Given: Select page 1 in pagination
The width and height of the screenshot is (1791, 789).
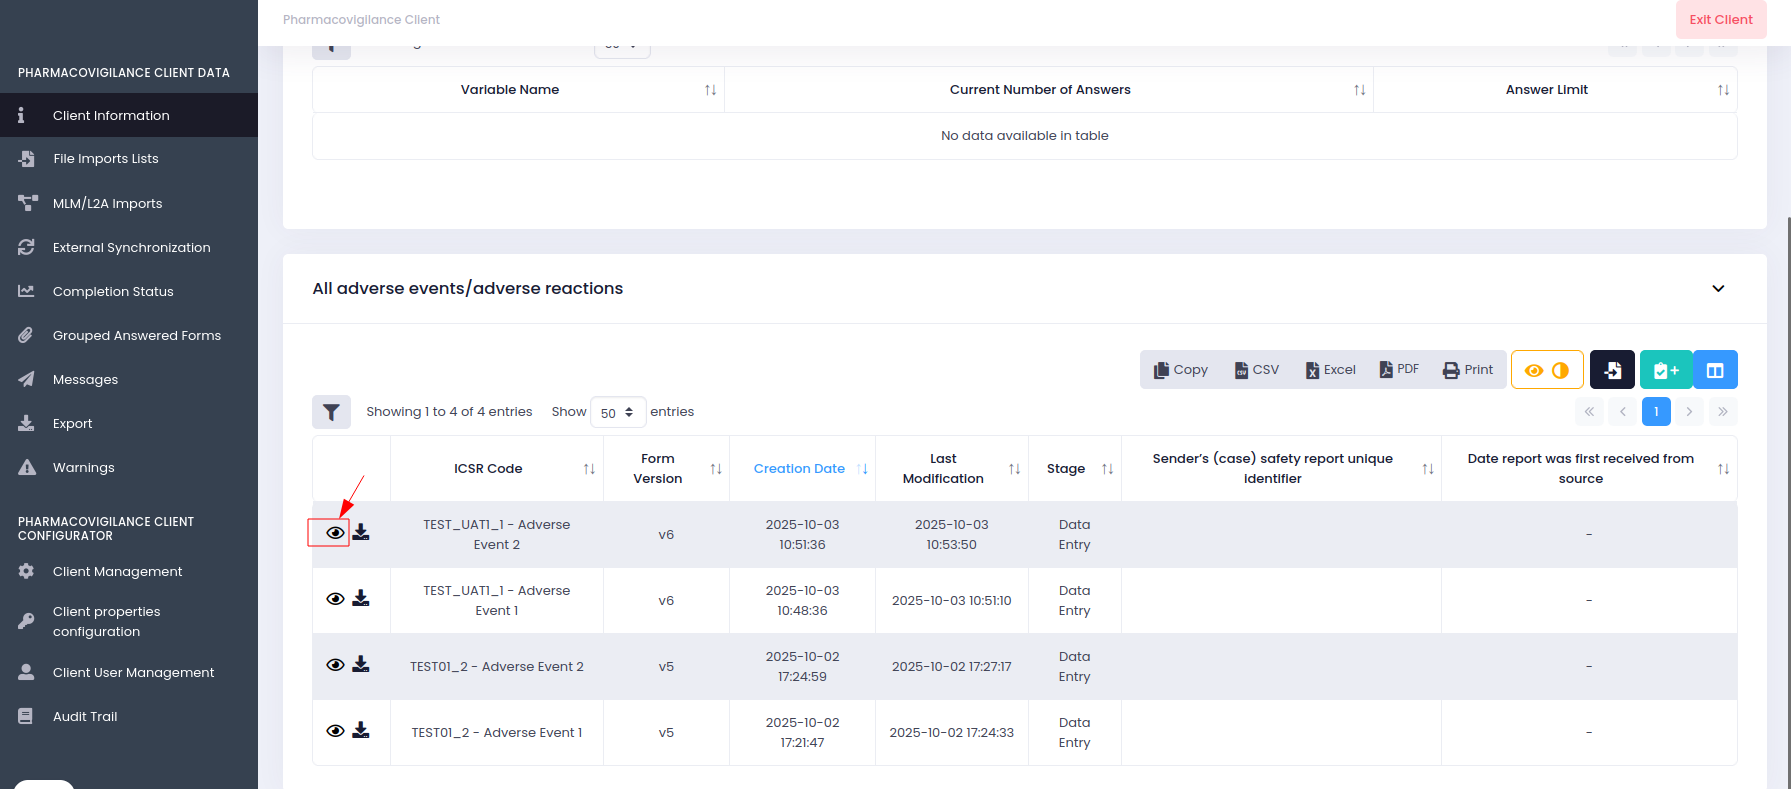Looking at the screenshot, I should click(1656, 412).
